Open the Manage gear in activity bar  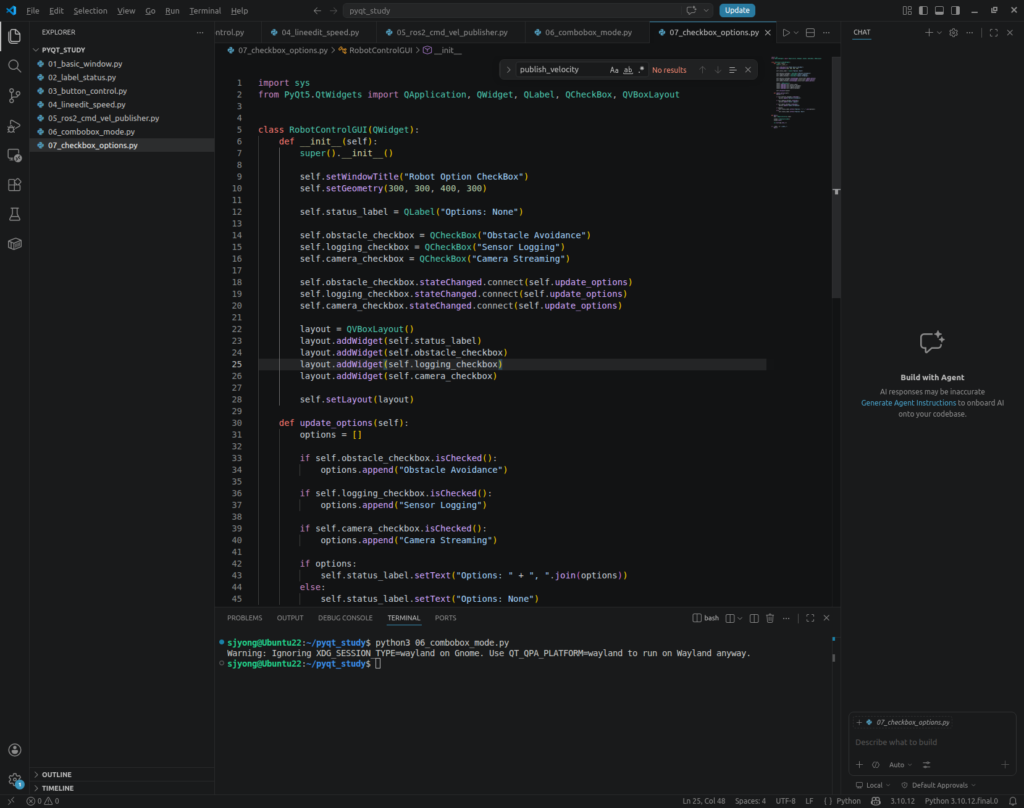pyautogui.click(x=14, y=779)
